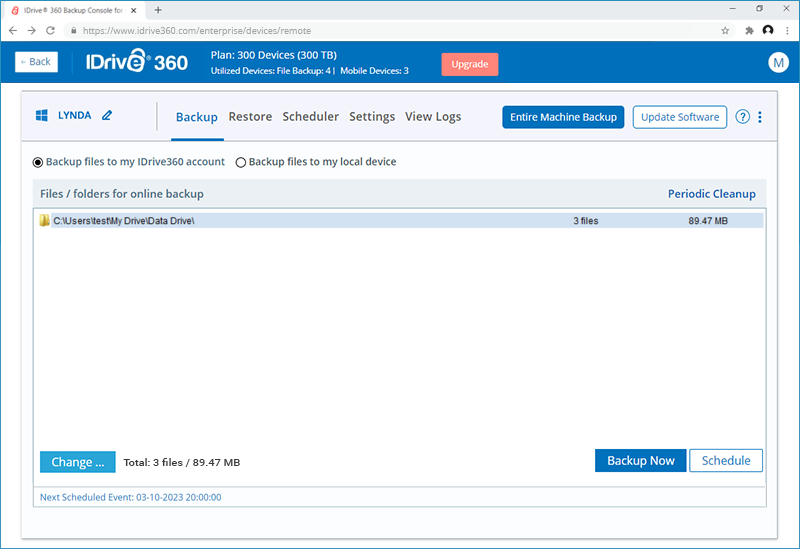Click the Windows logo next to LYNDA
The height and width of the screenshot is (549, 800).
pyautogui.click(x=42, y=115)
